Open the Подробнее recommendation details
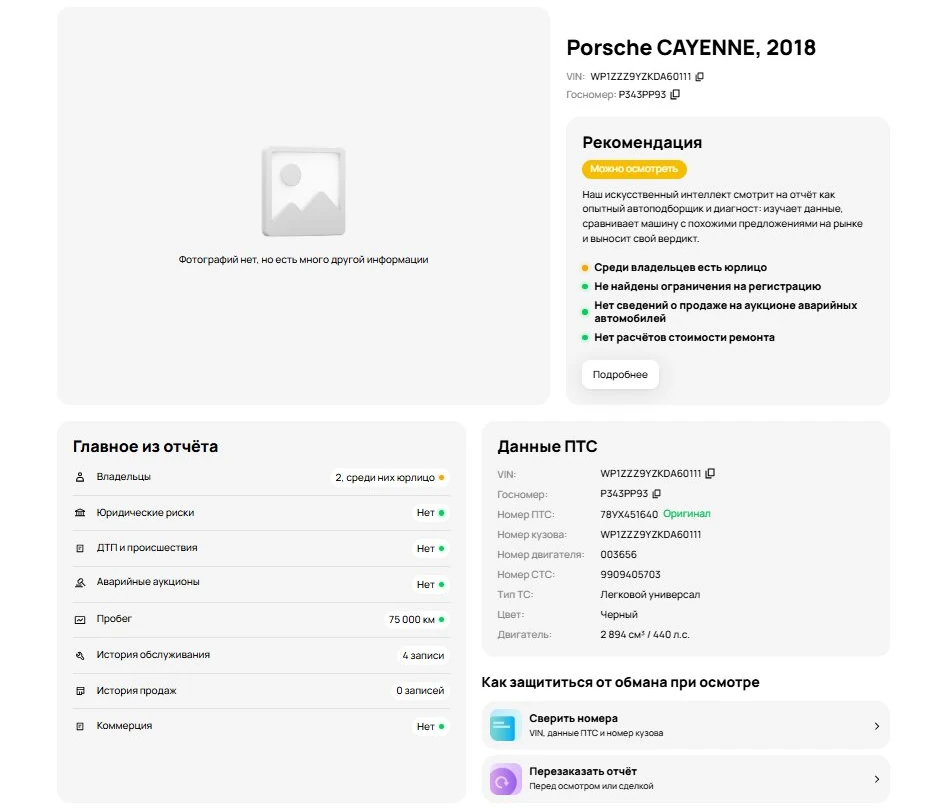 620,375
